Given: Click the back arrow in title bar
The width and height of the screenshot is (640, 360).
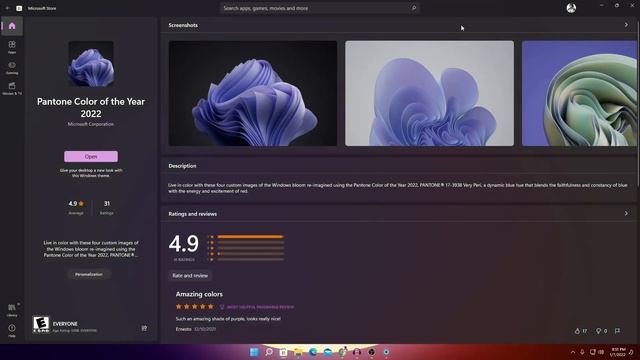Looking at the screenshot, I should pos(7,8).
